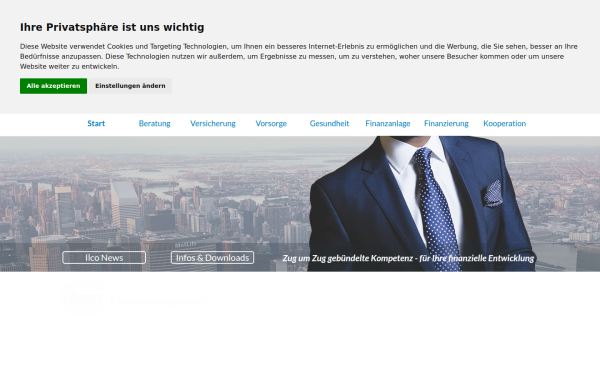Open the Finanzierung menu item
This screenshot has height=375, width=600.
coord(446,123)
